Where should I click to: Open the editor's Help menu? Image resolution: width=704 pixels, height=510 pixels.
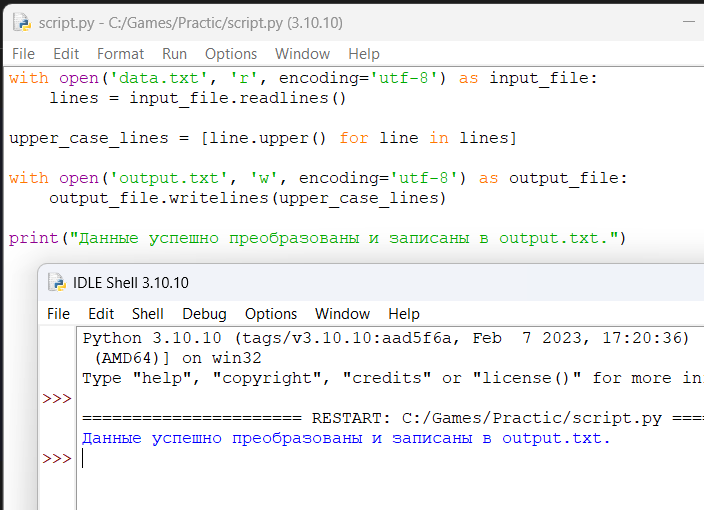click(x=364, y=54)
